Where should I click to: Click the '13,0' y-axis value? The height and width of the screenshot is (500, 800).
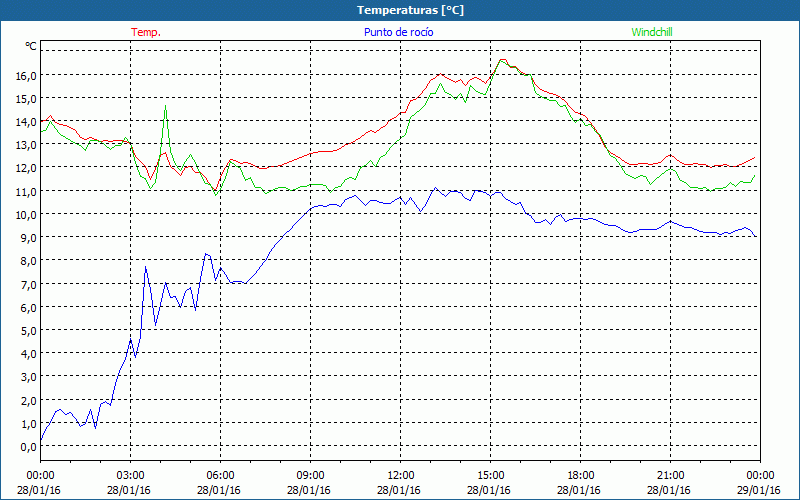(x=27, y=145)
